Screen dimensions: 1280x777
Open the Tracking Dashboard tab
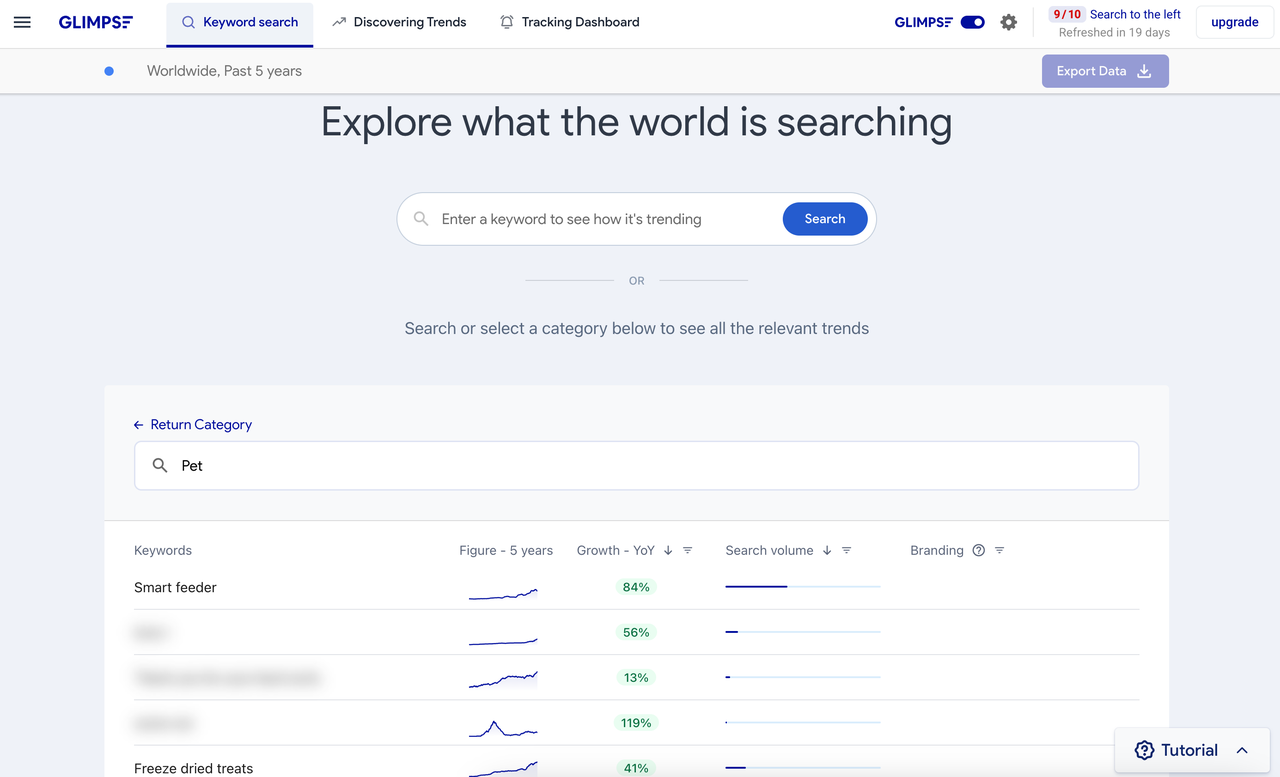pyautogui.click(x=569, y=22)
